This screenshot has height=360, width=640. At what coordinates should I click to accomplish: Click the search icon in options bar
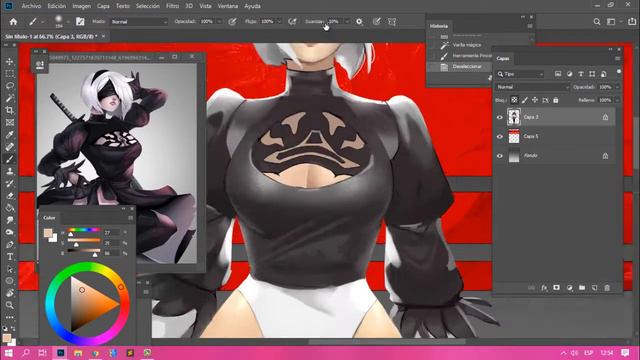(x=597, y=22)
